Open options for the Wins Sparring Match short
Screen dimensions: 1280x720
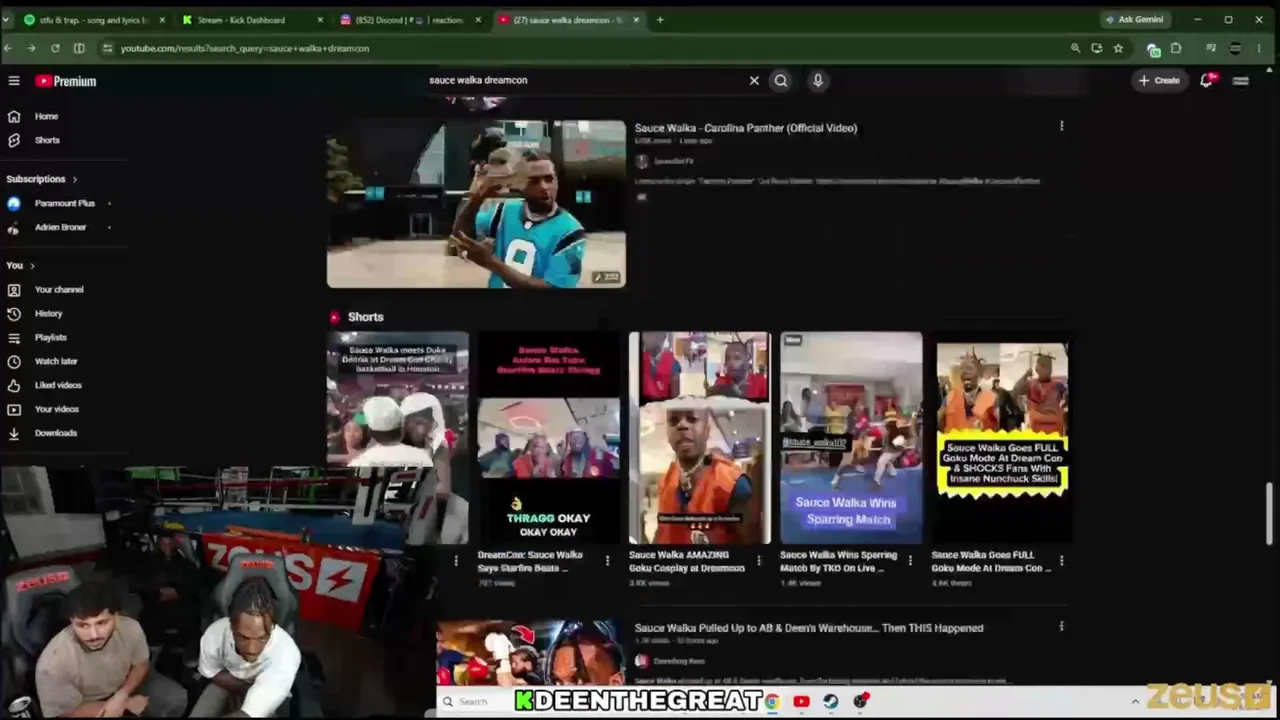910,561
